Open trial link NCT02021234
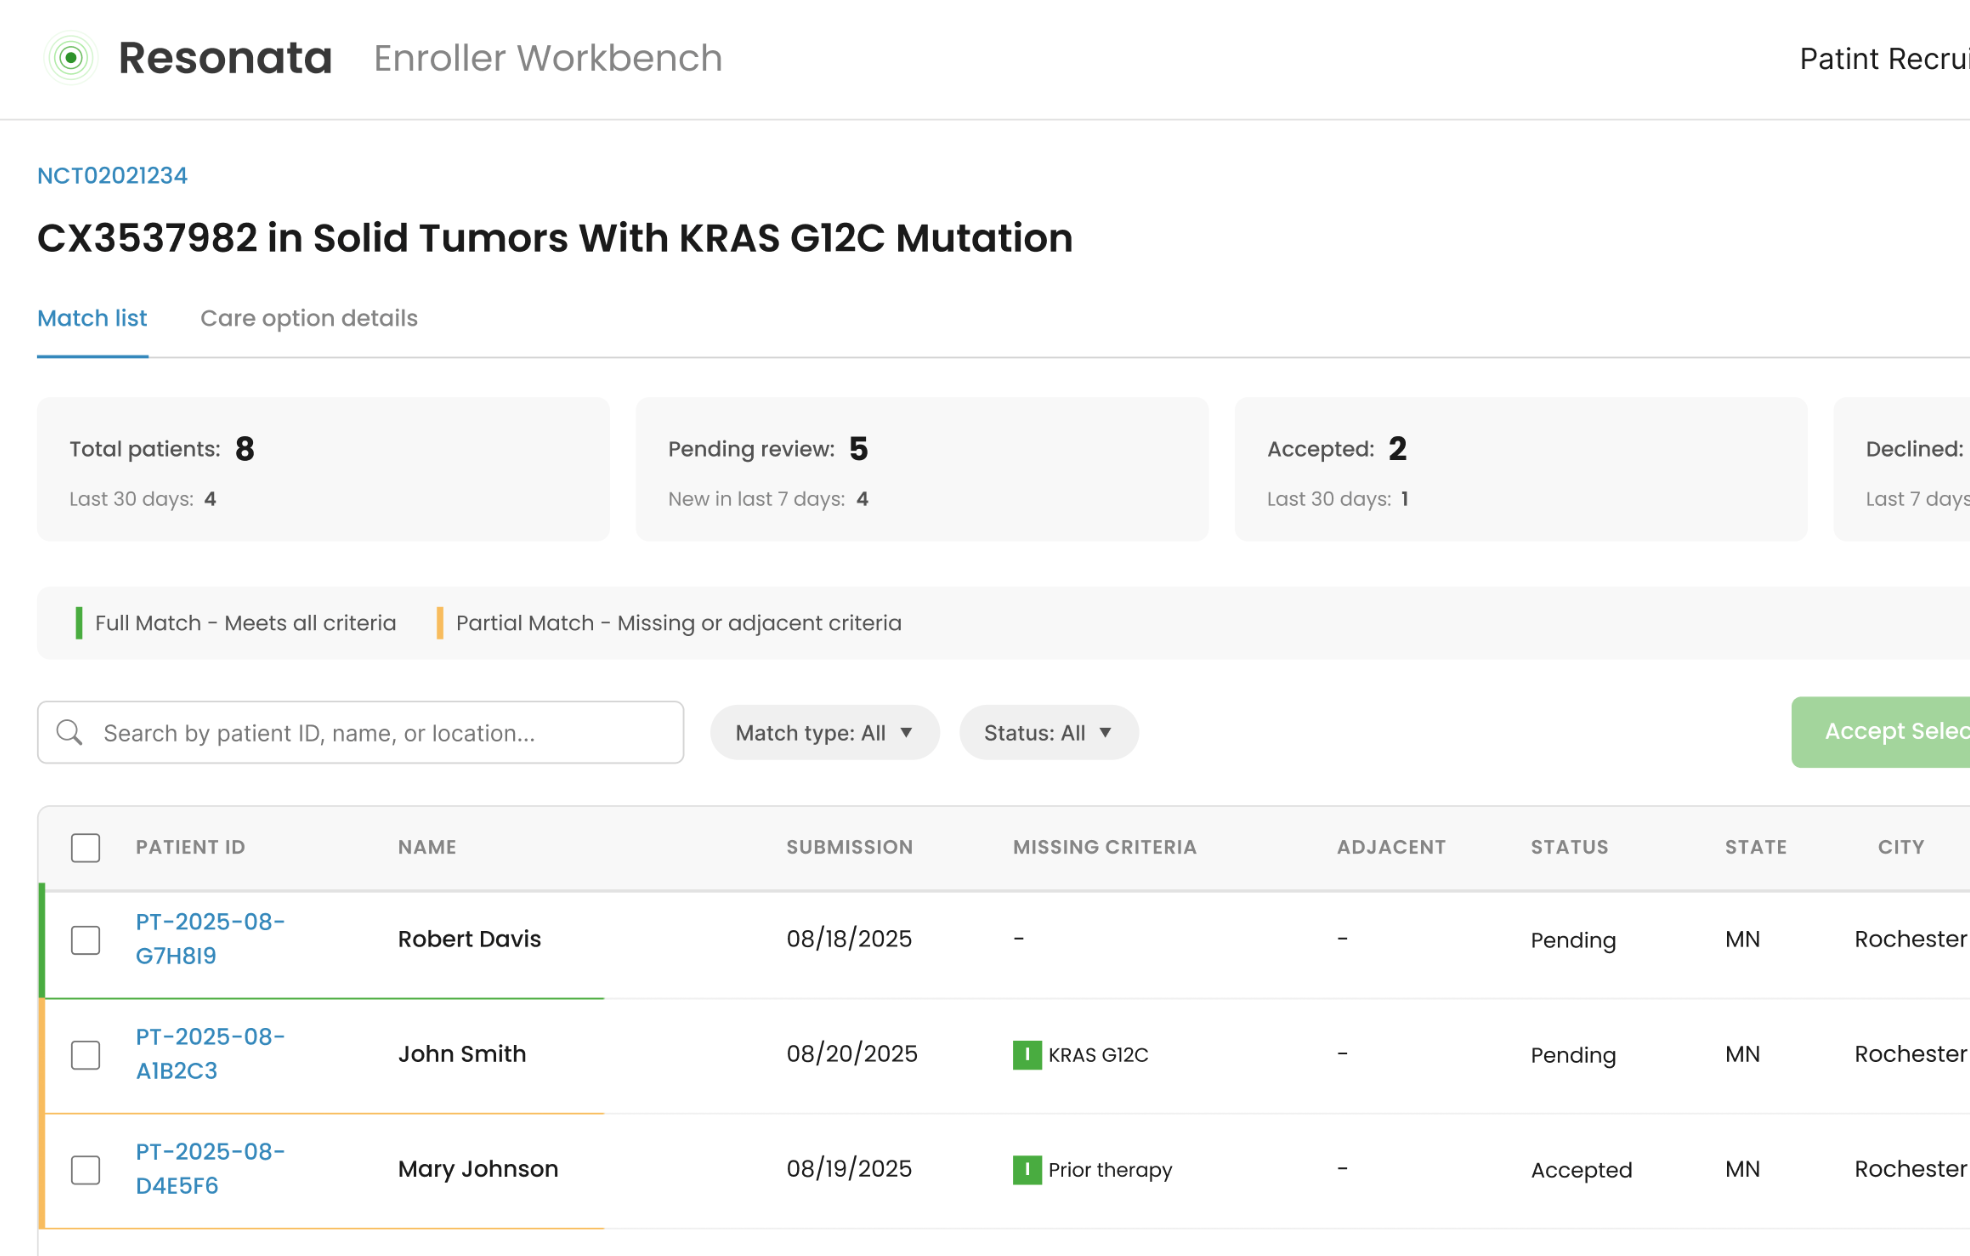 tap(112, 175)
